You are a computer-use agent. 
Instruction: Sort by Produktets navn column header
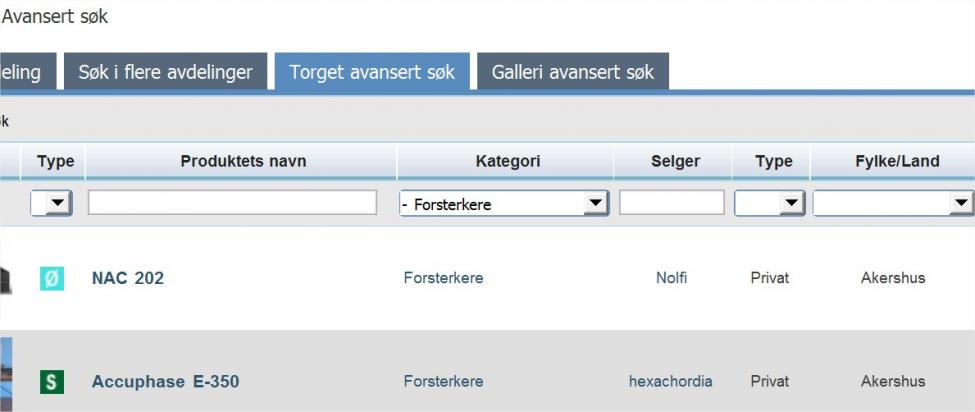[243, 161]
